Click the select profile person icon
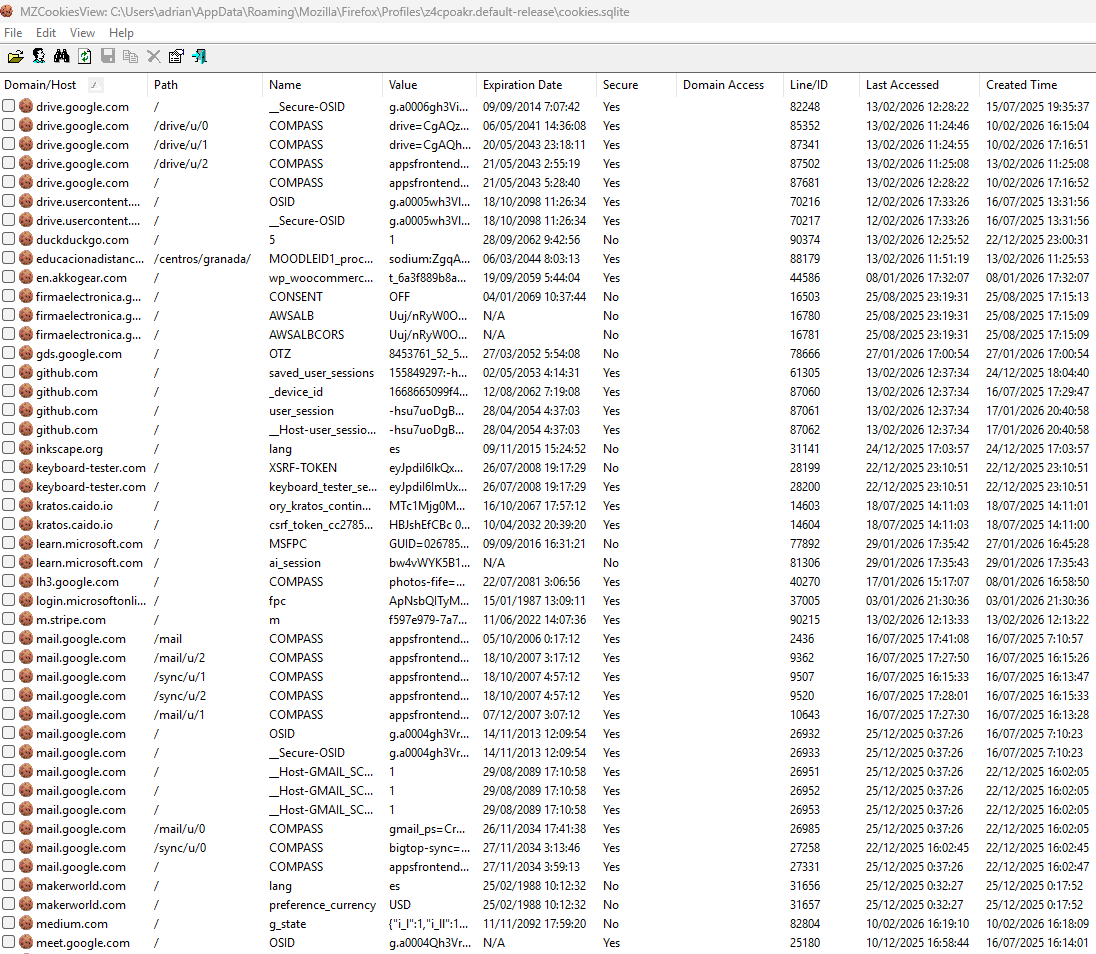This screenshot has width=1096, height=954. tap(39, 57)
